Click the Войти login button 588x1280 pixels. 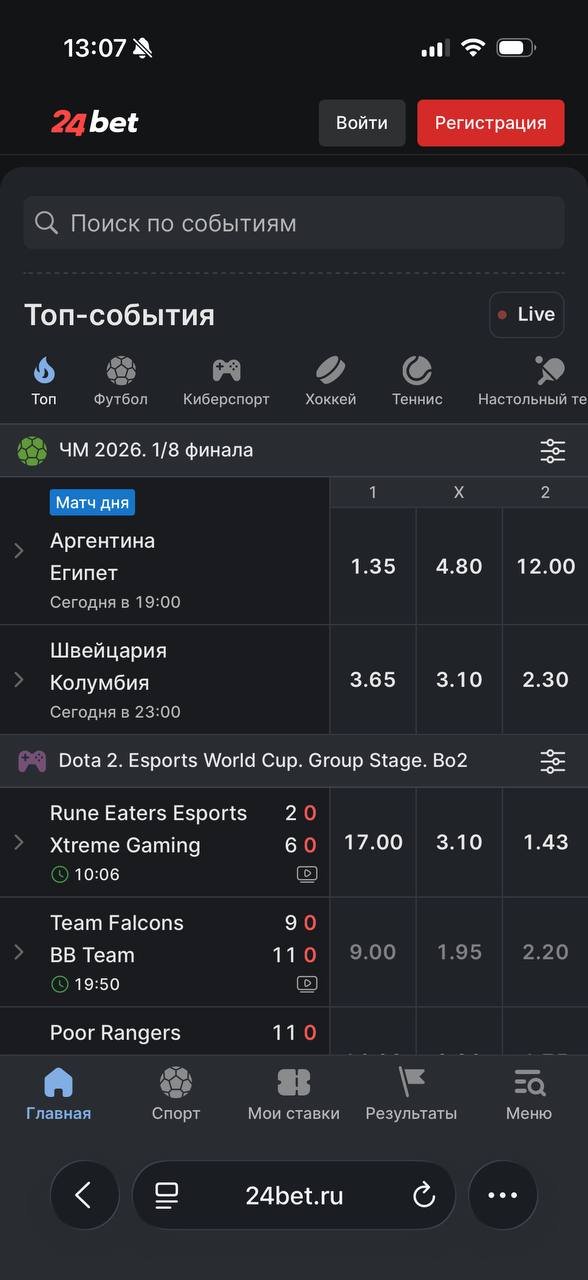(362, 123)
